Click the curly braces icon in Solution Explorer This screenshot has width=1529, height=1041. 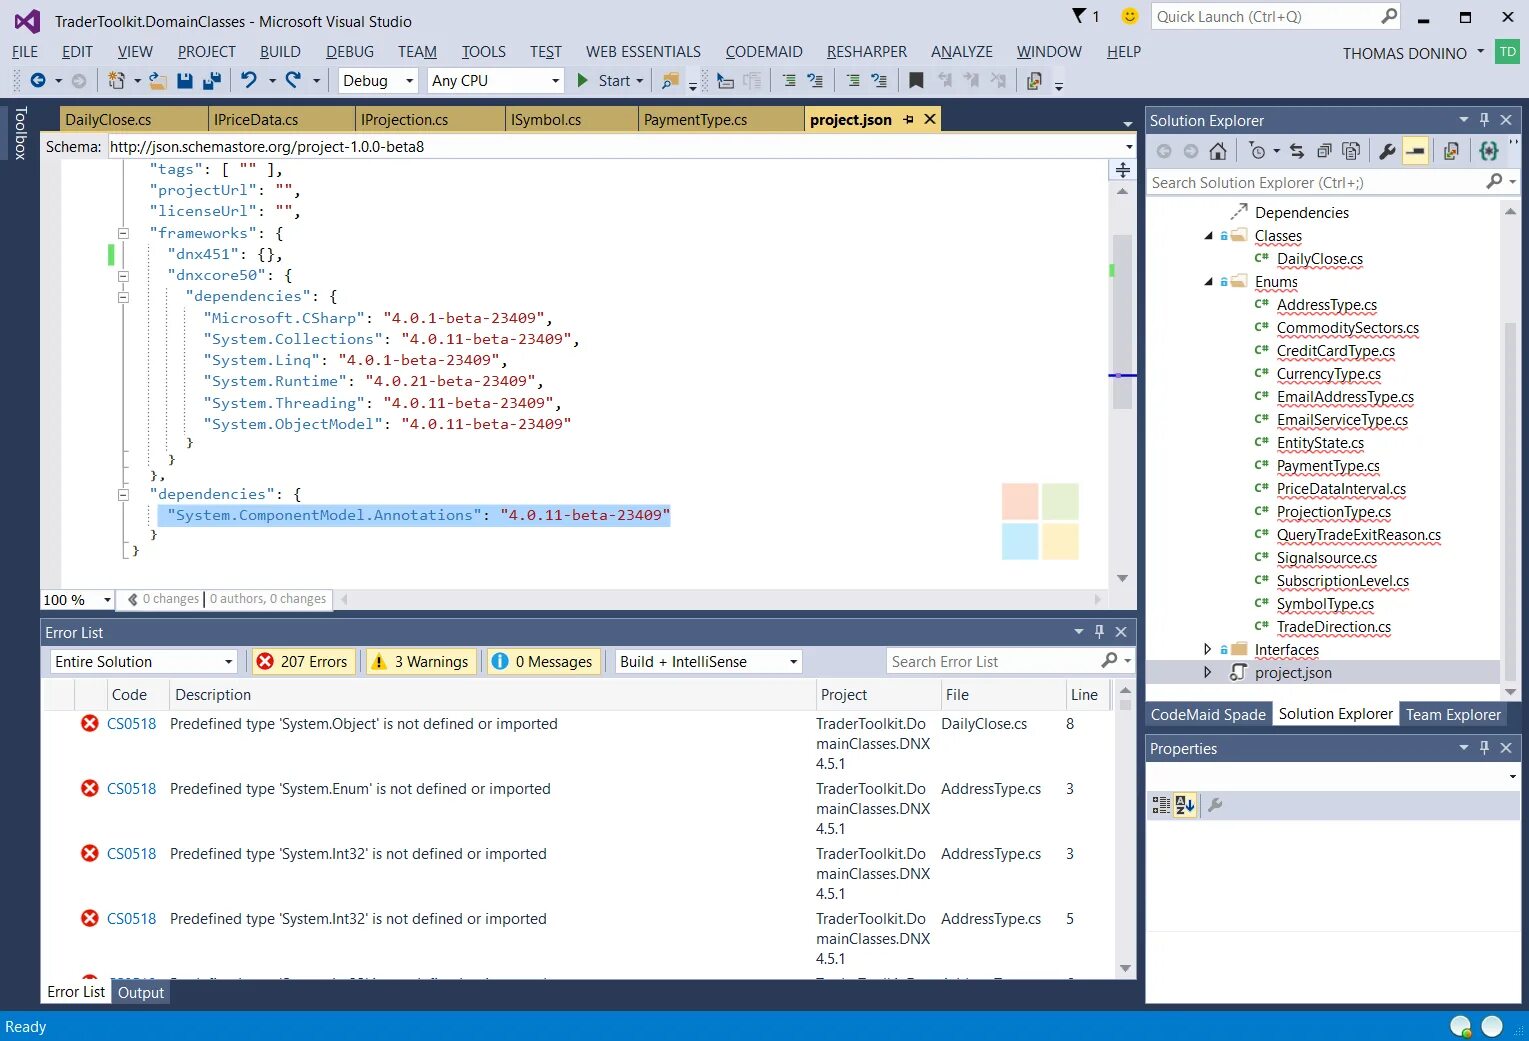coord(1489,152)
